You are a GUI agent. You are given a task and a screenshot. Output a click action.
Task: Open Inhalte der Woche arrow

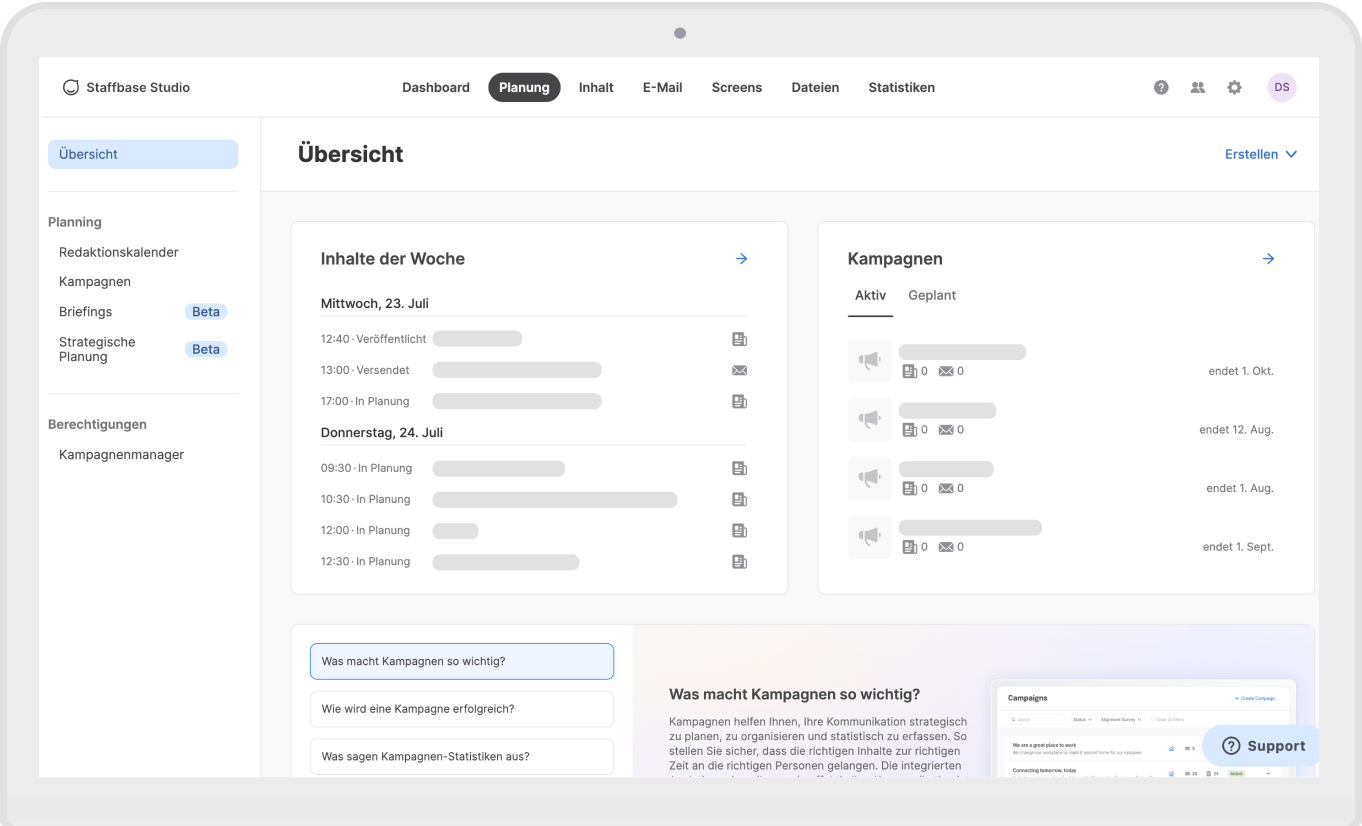click(741, 258)
